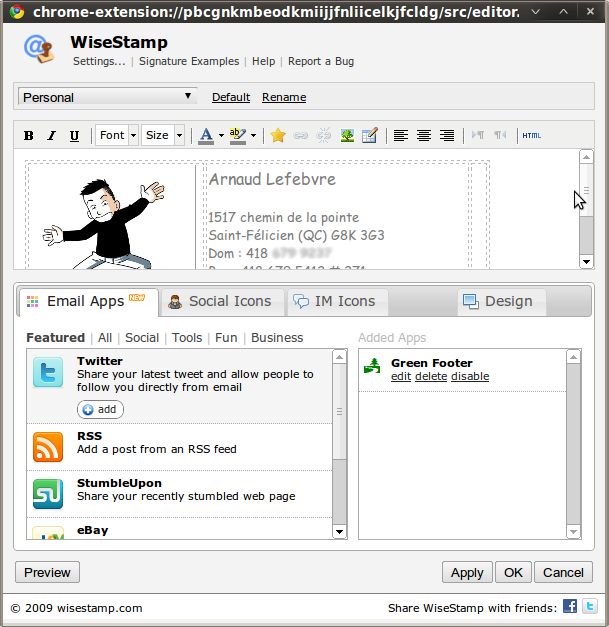Image resolution: width=609 pixels, height=627 pixels.
Task: Filter apps by Social category
Action: [x=142, y=338]
